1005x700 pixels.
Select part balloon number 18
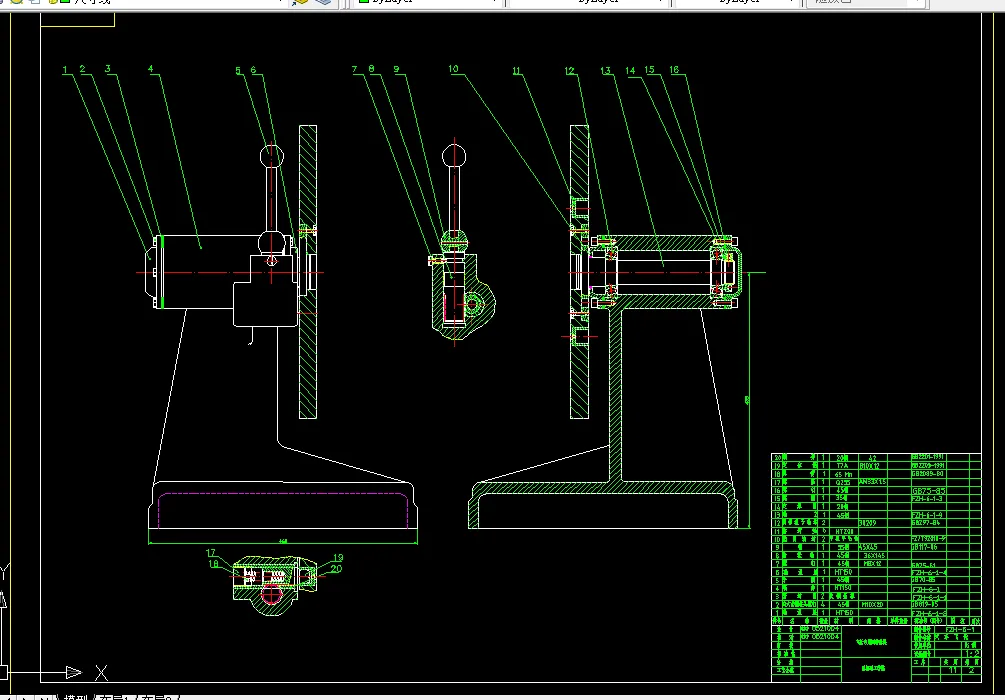[213, 563]
